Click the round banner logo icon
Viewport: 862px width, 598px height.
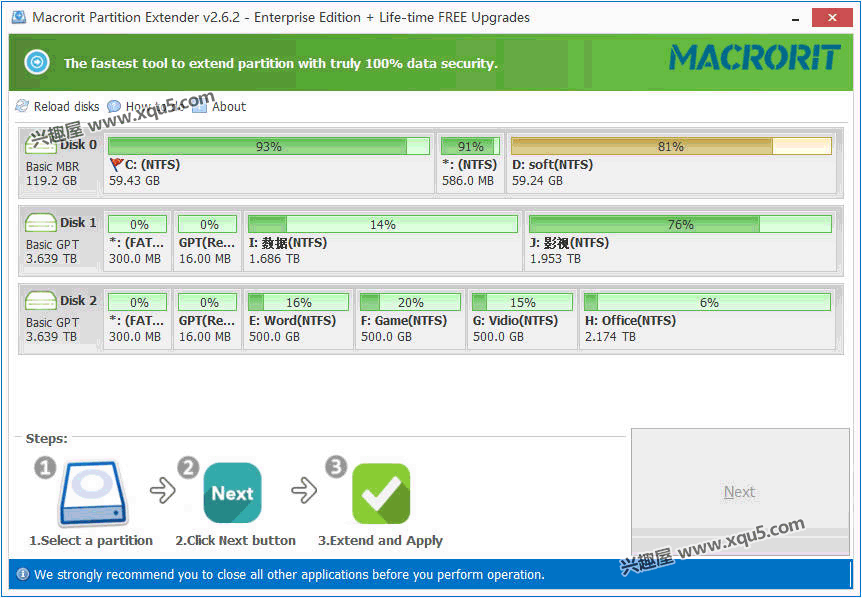[37, 62]
